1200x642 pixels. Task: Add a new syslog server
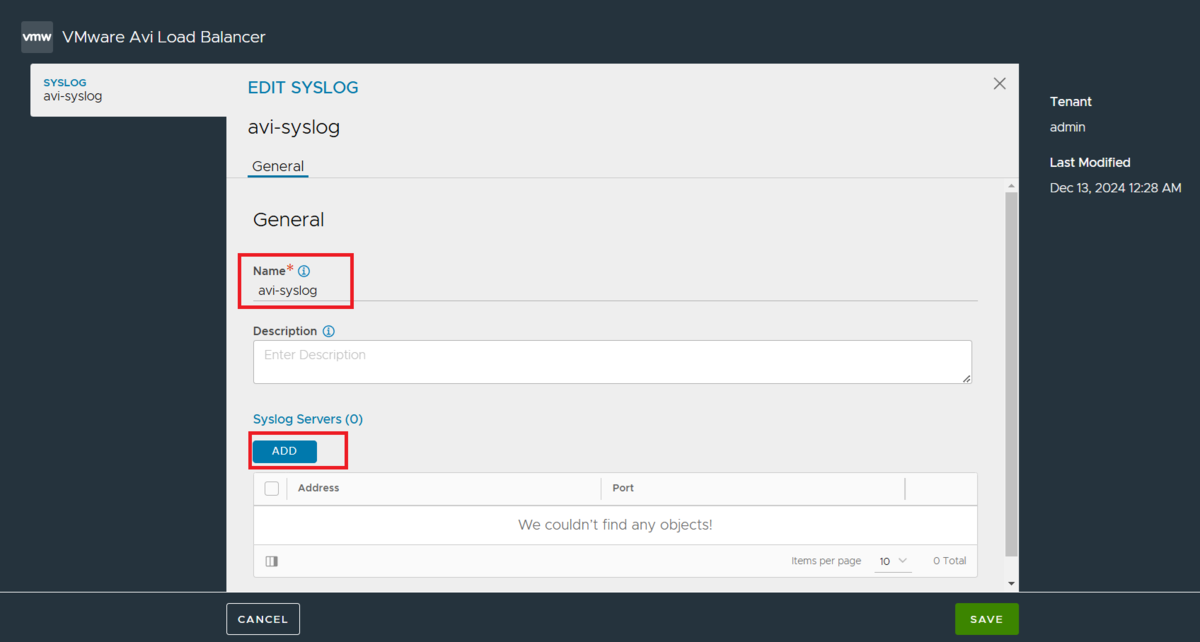tap(285, 451)
